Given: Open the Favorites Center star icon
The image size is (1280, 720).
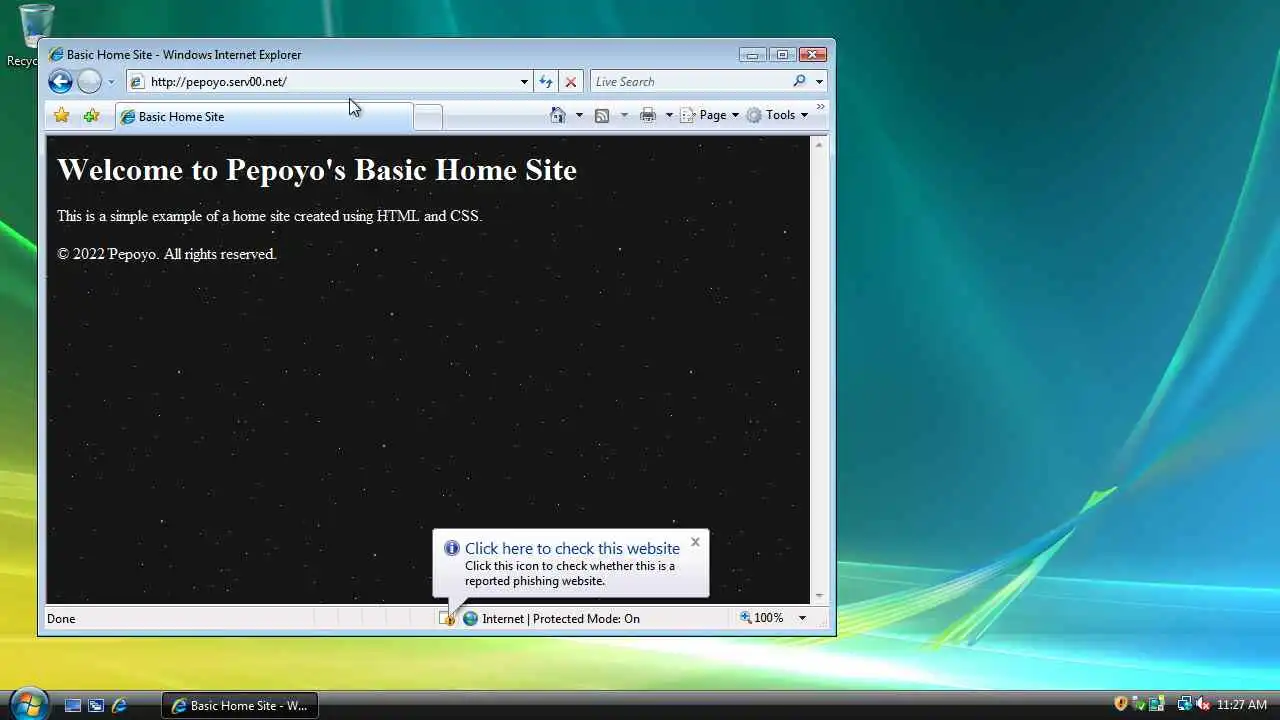Looking at the screenshot, I should pos(62,116).
